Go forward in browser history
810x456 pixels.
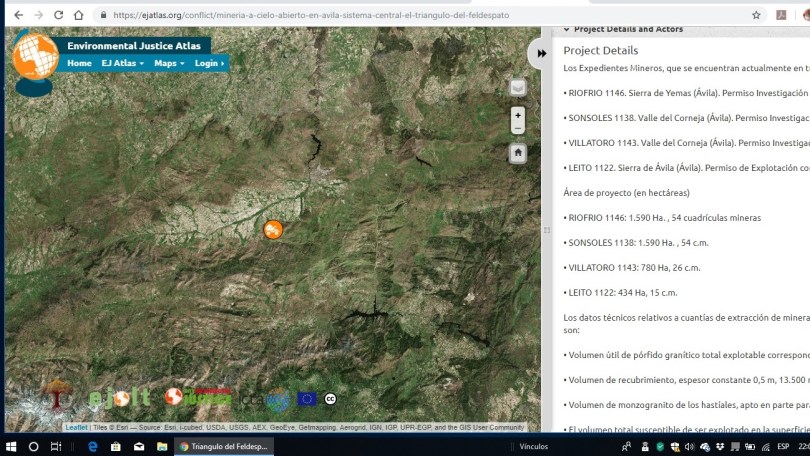[x=39, y=15]
